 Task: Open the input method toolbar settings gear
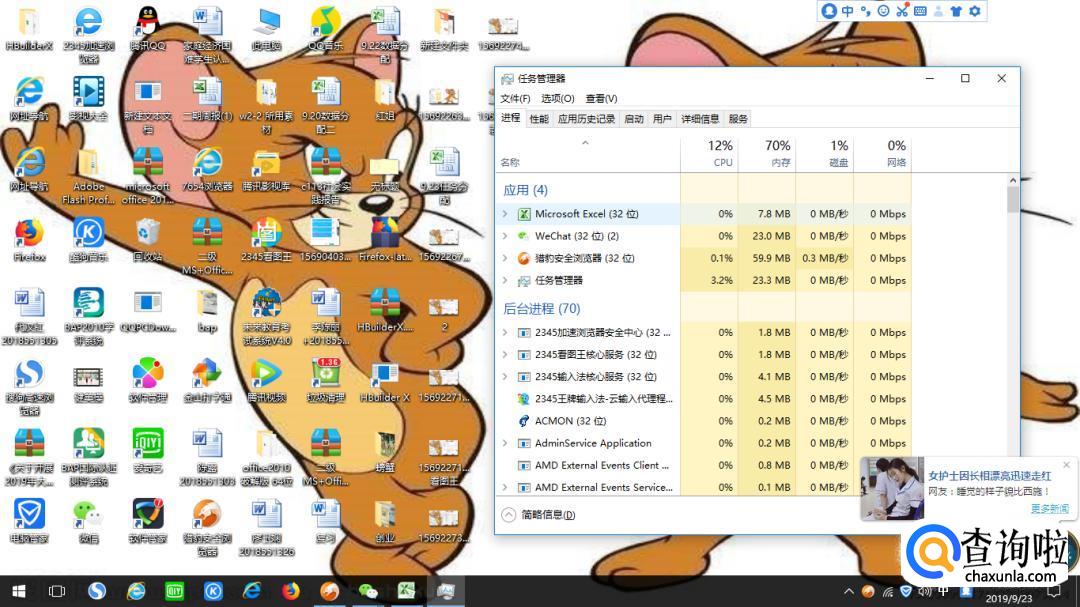coord(975,11)
